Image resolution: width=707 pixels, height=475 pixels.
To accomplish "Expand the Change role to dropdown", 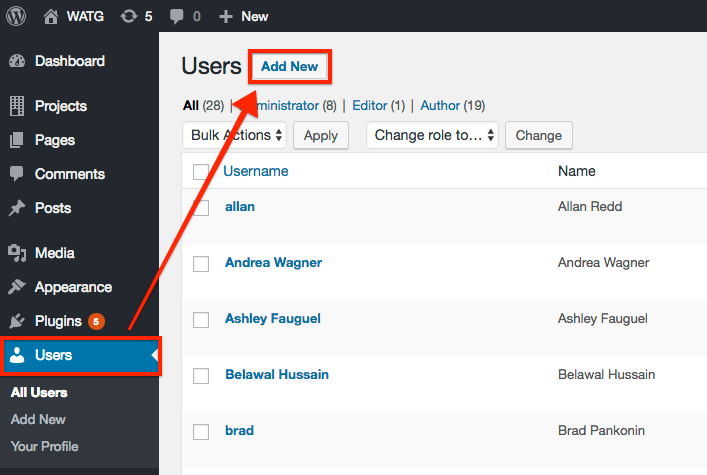I will [432, 135].
